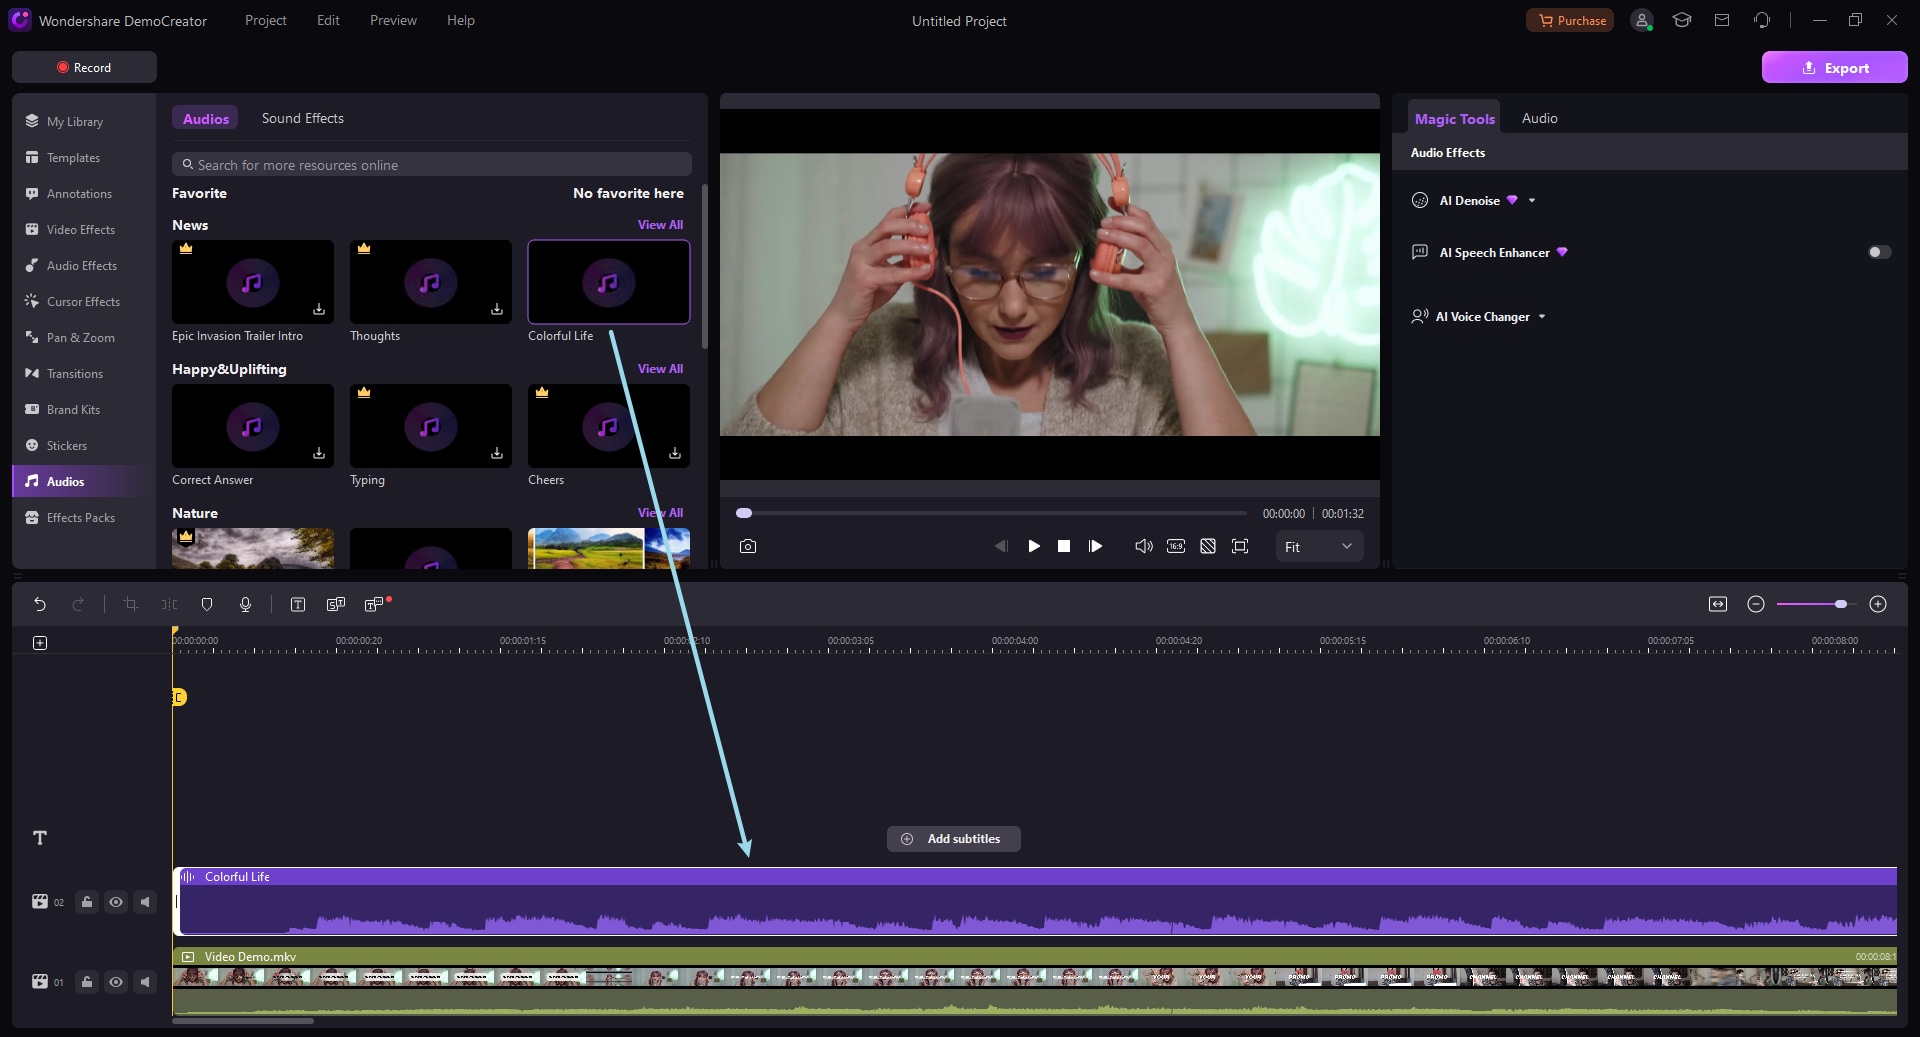Click the fullscreen preview icon
This screenshot has width=1920, height=1037.
click(x=1240, y=546)
